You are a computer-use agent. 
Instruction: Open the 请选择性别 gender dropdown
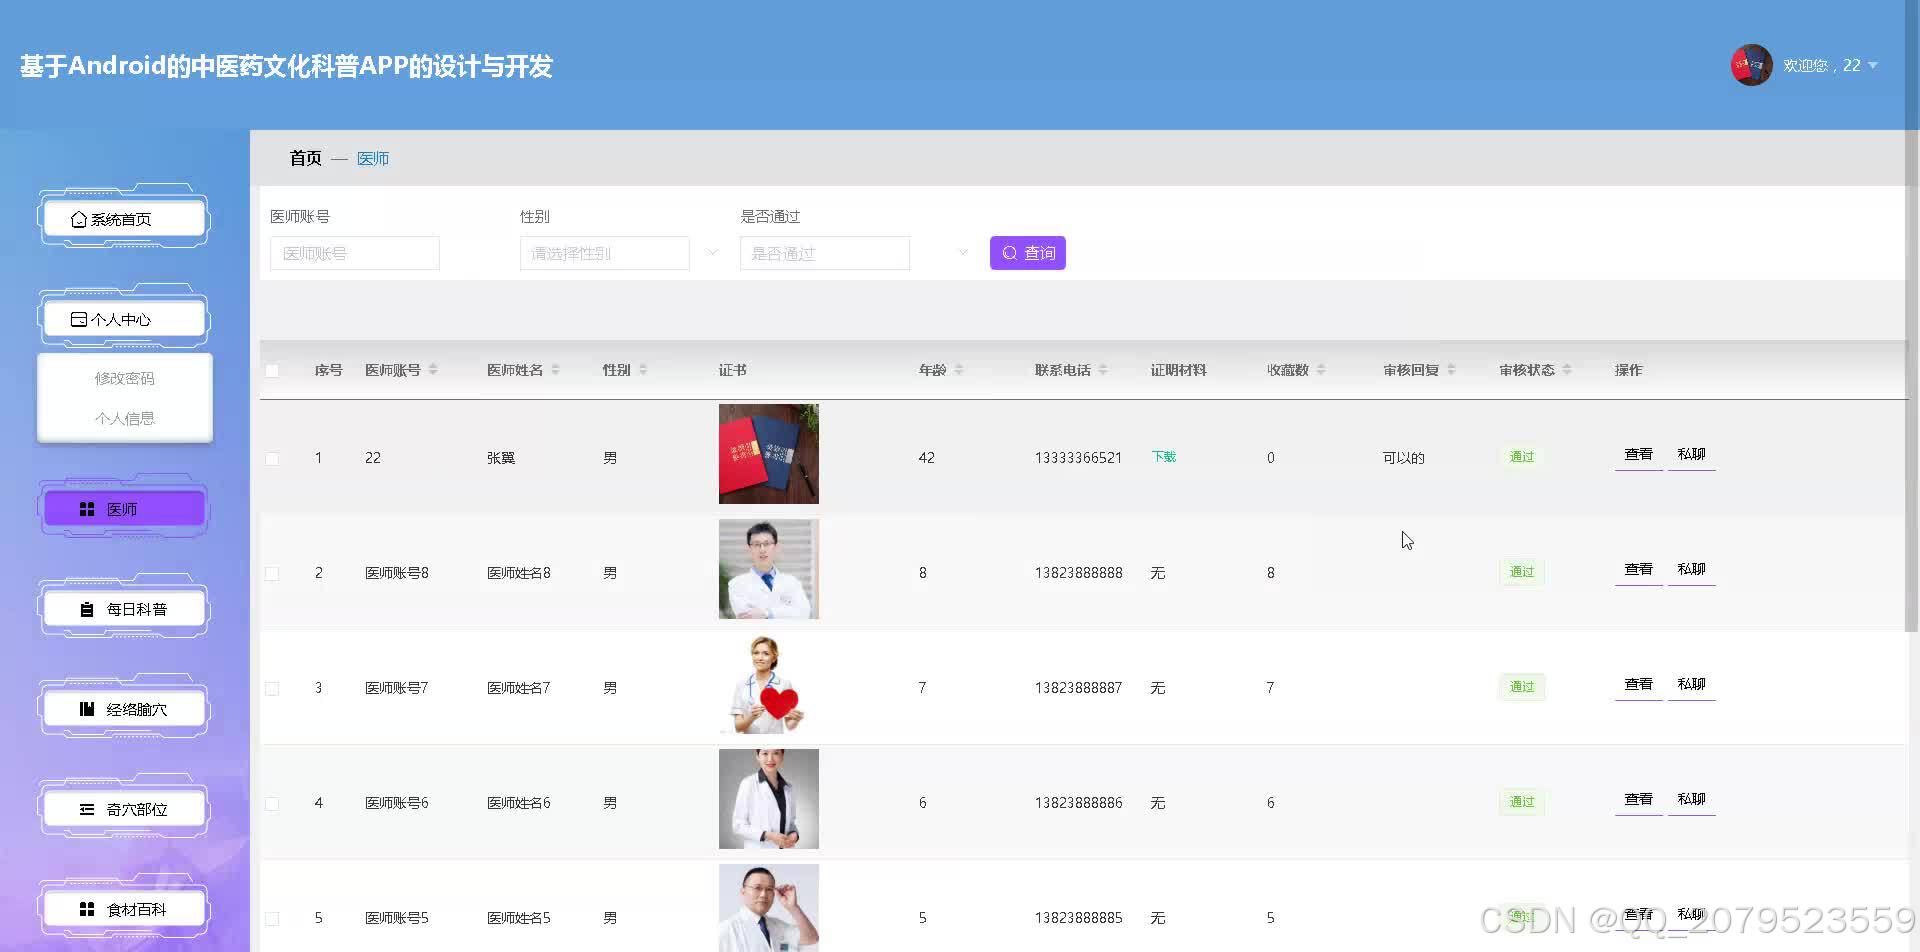pos(604,253)
